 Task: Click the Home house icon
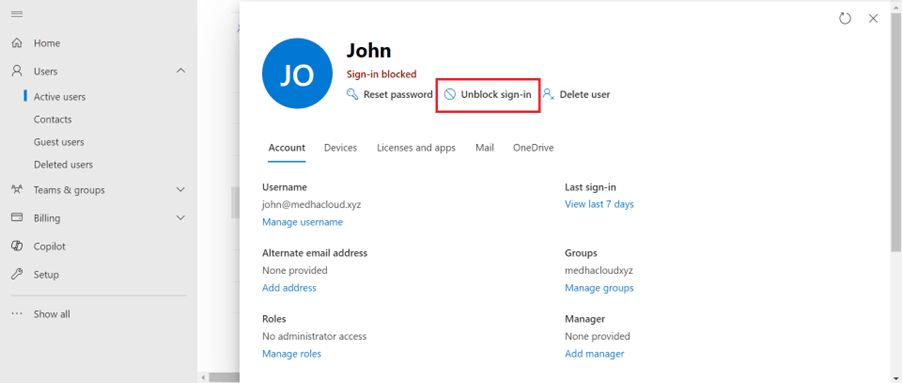[x=17, y=43]
